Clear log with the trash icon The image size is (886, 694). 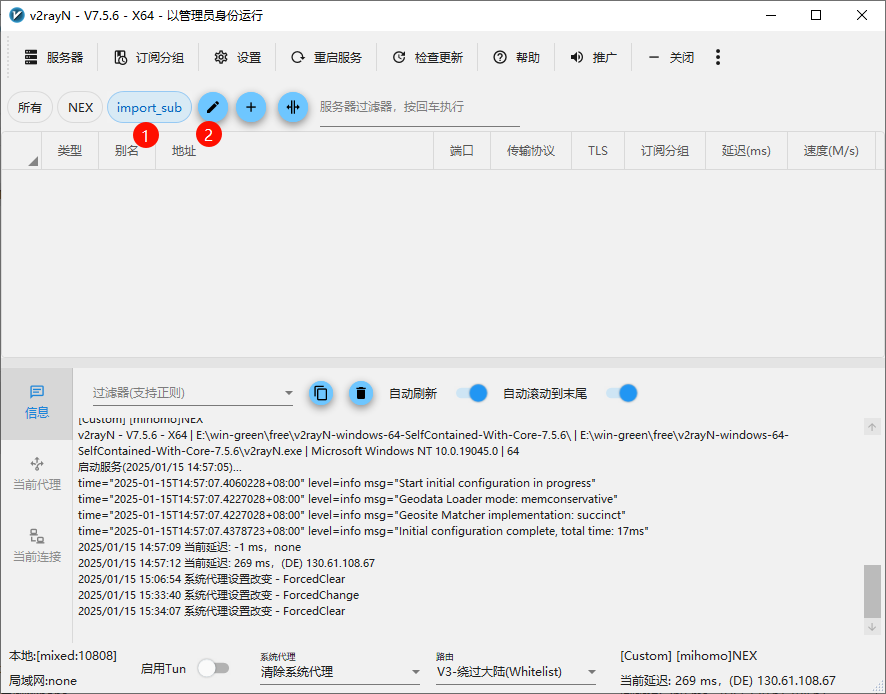(361, 393)
